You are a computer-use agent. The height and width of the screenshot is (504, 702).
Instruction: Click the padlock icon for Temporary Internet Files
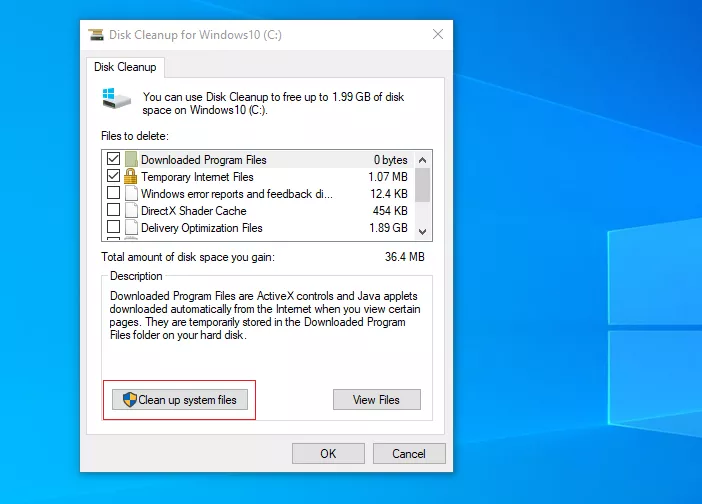[x=130, y=176]
